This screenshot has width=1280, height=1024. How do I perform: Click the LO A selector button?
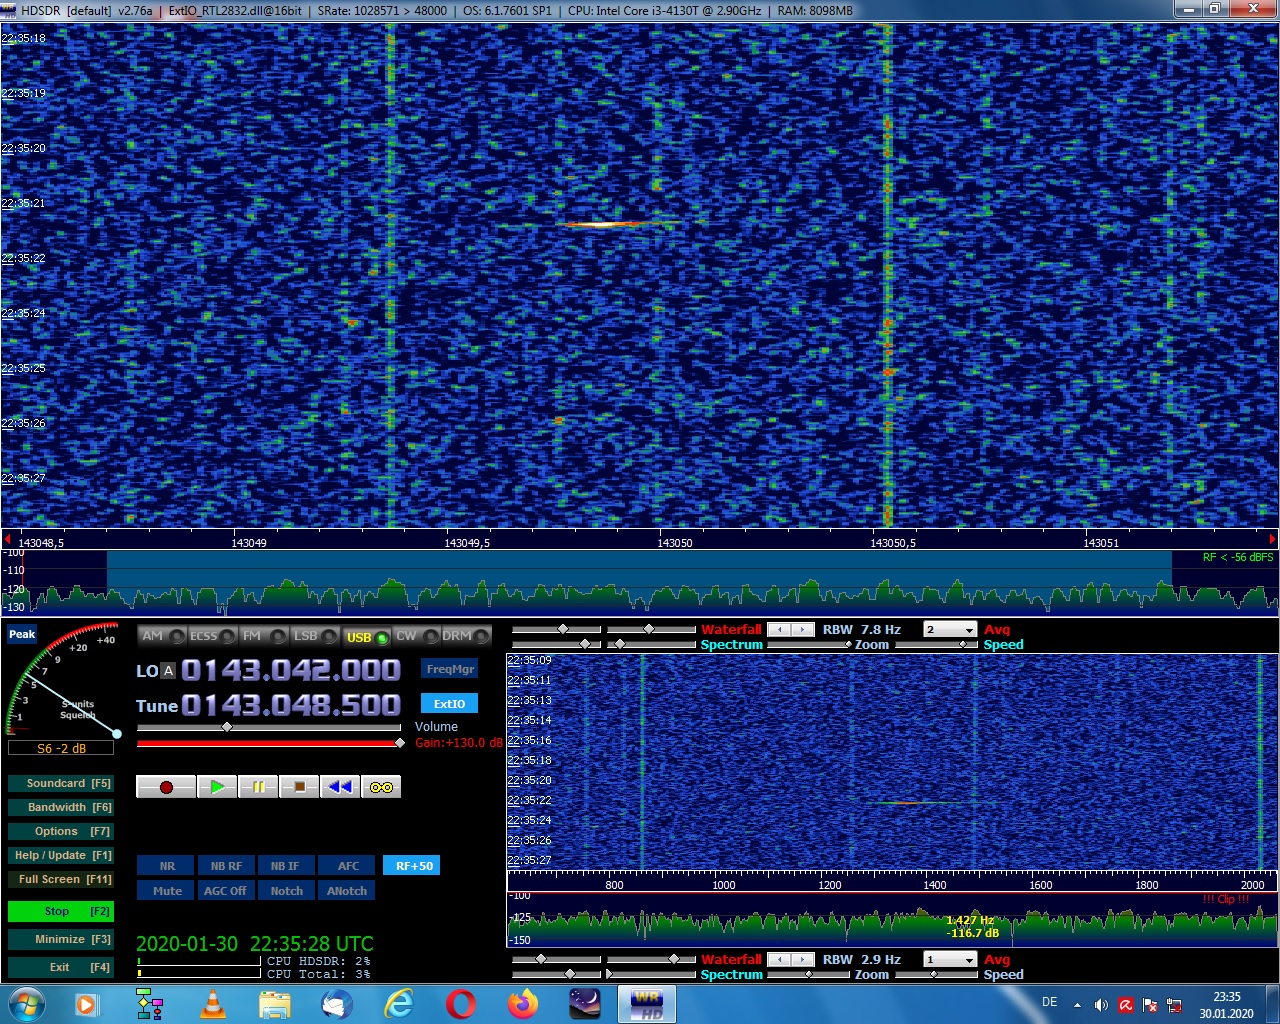click(x=168, y=671)
